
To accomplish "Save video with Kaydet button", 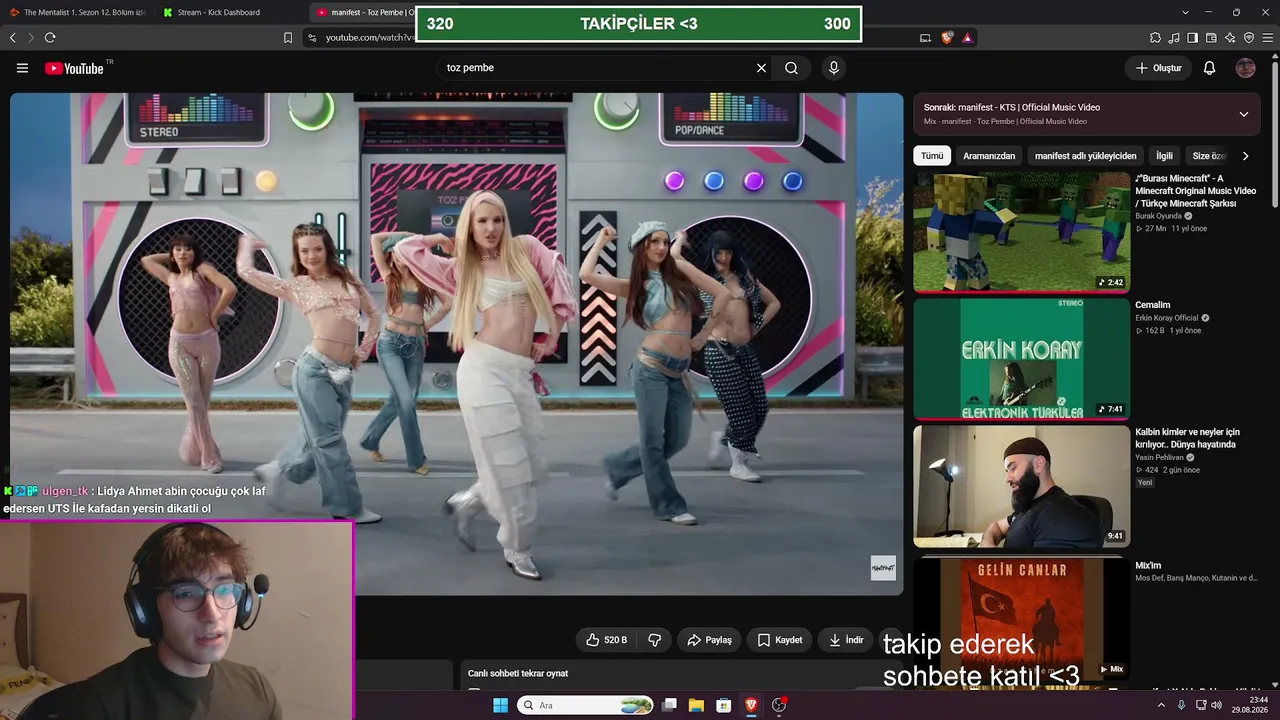I will point(780,640).
